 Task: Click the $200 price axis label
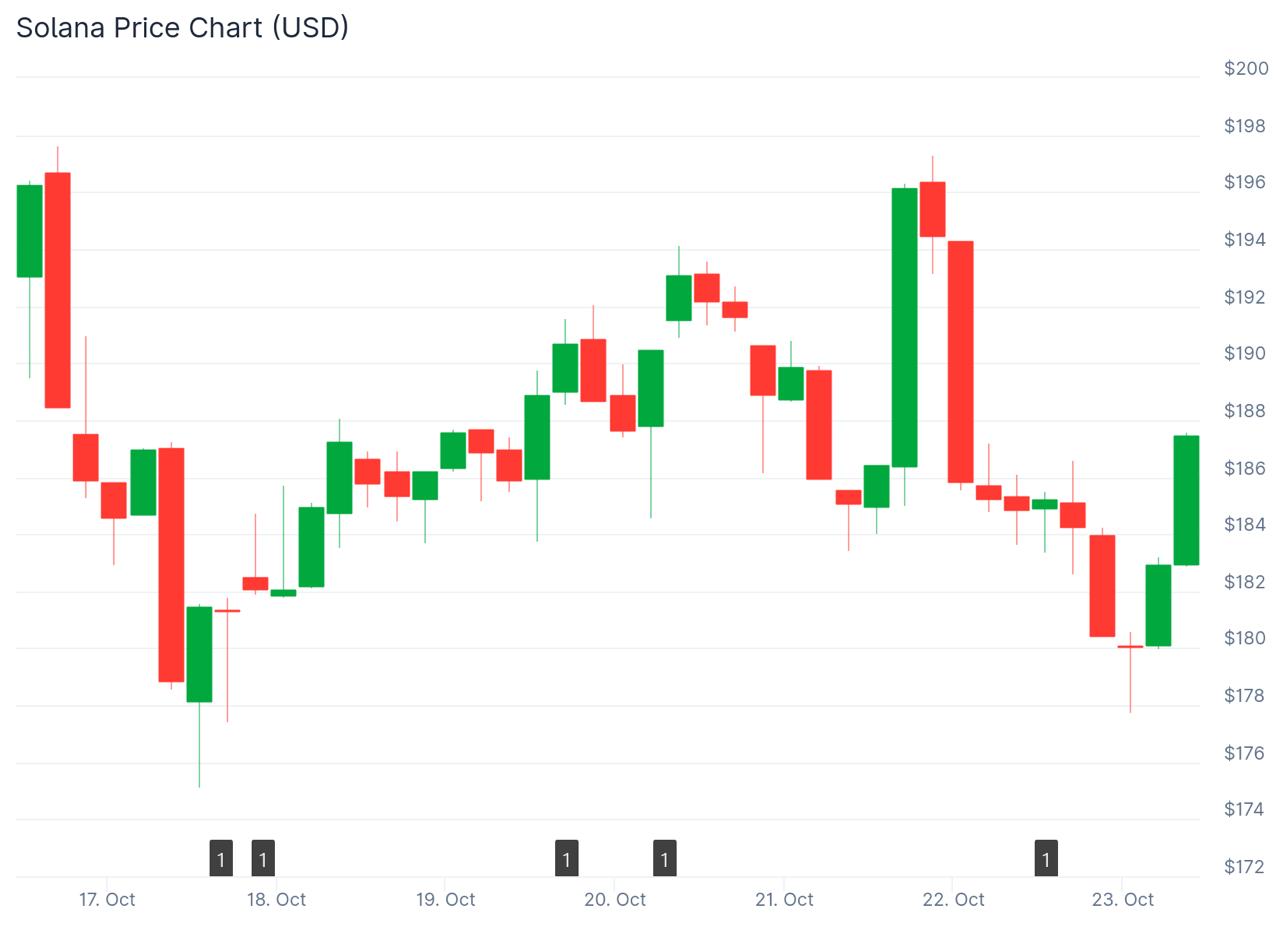[x=1246, y=68]
